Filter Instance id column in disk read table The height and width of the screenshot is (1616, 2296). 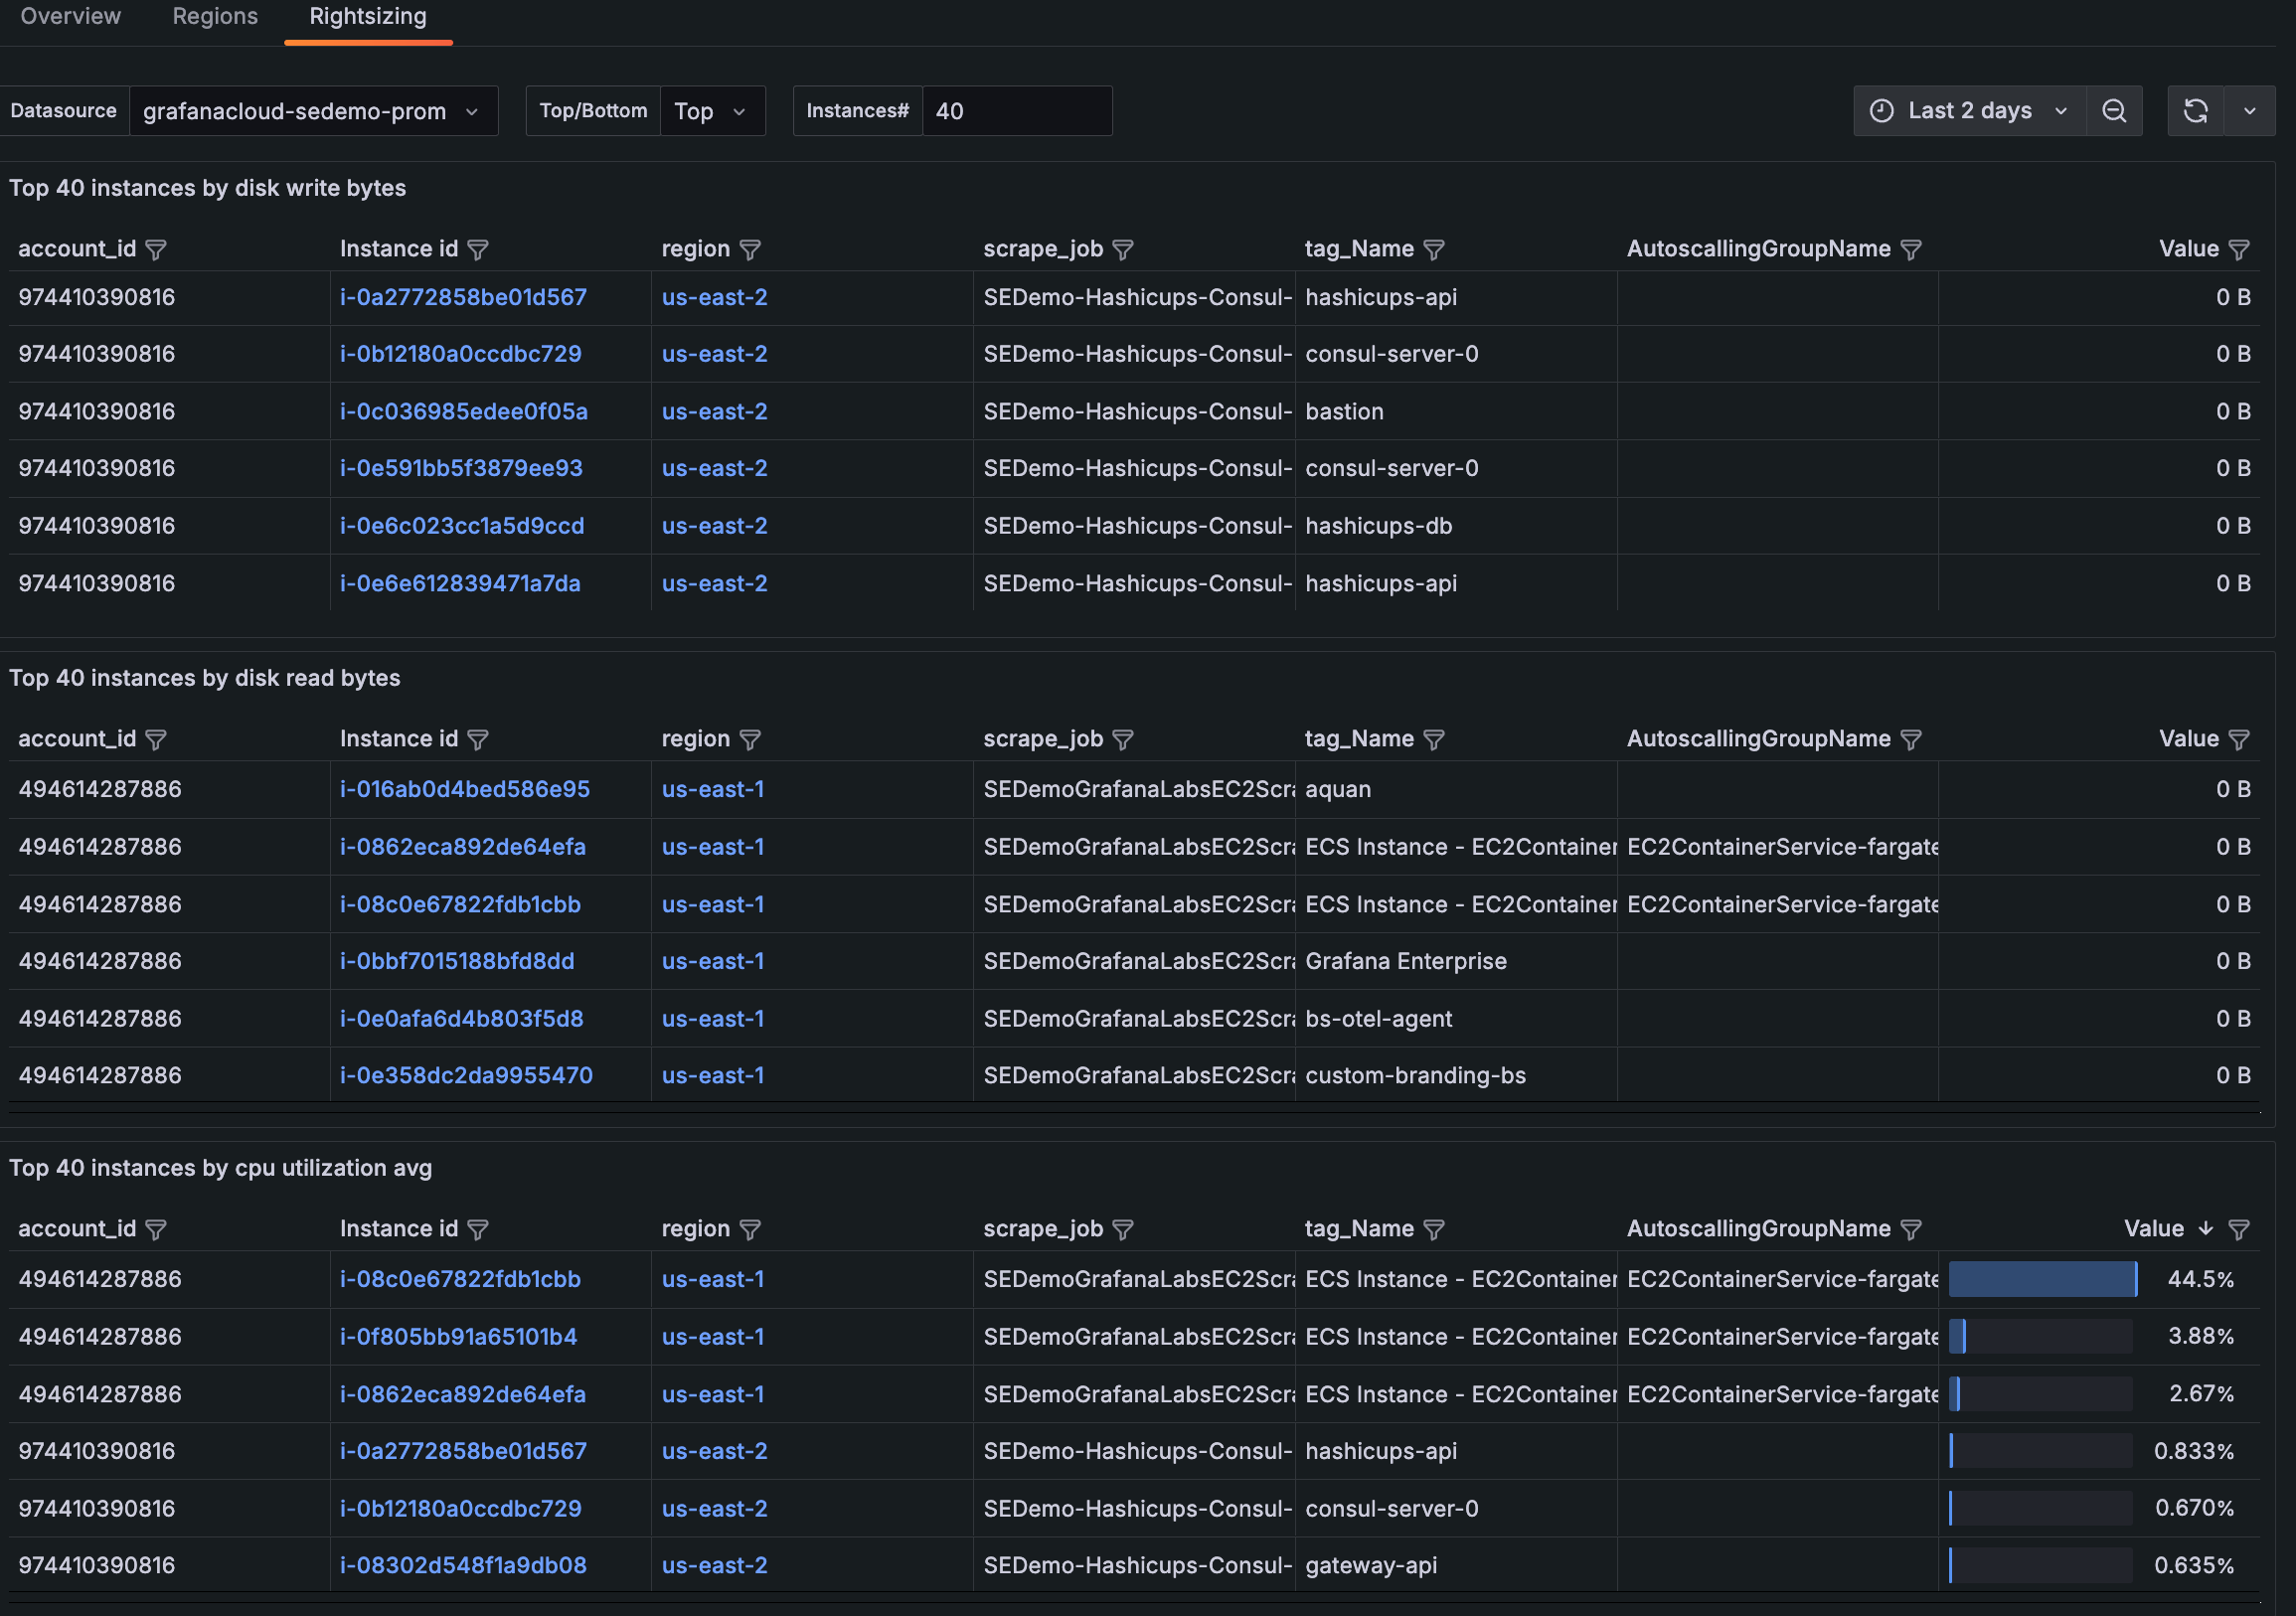[478, 740]
